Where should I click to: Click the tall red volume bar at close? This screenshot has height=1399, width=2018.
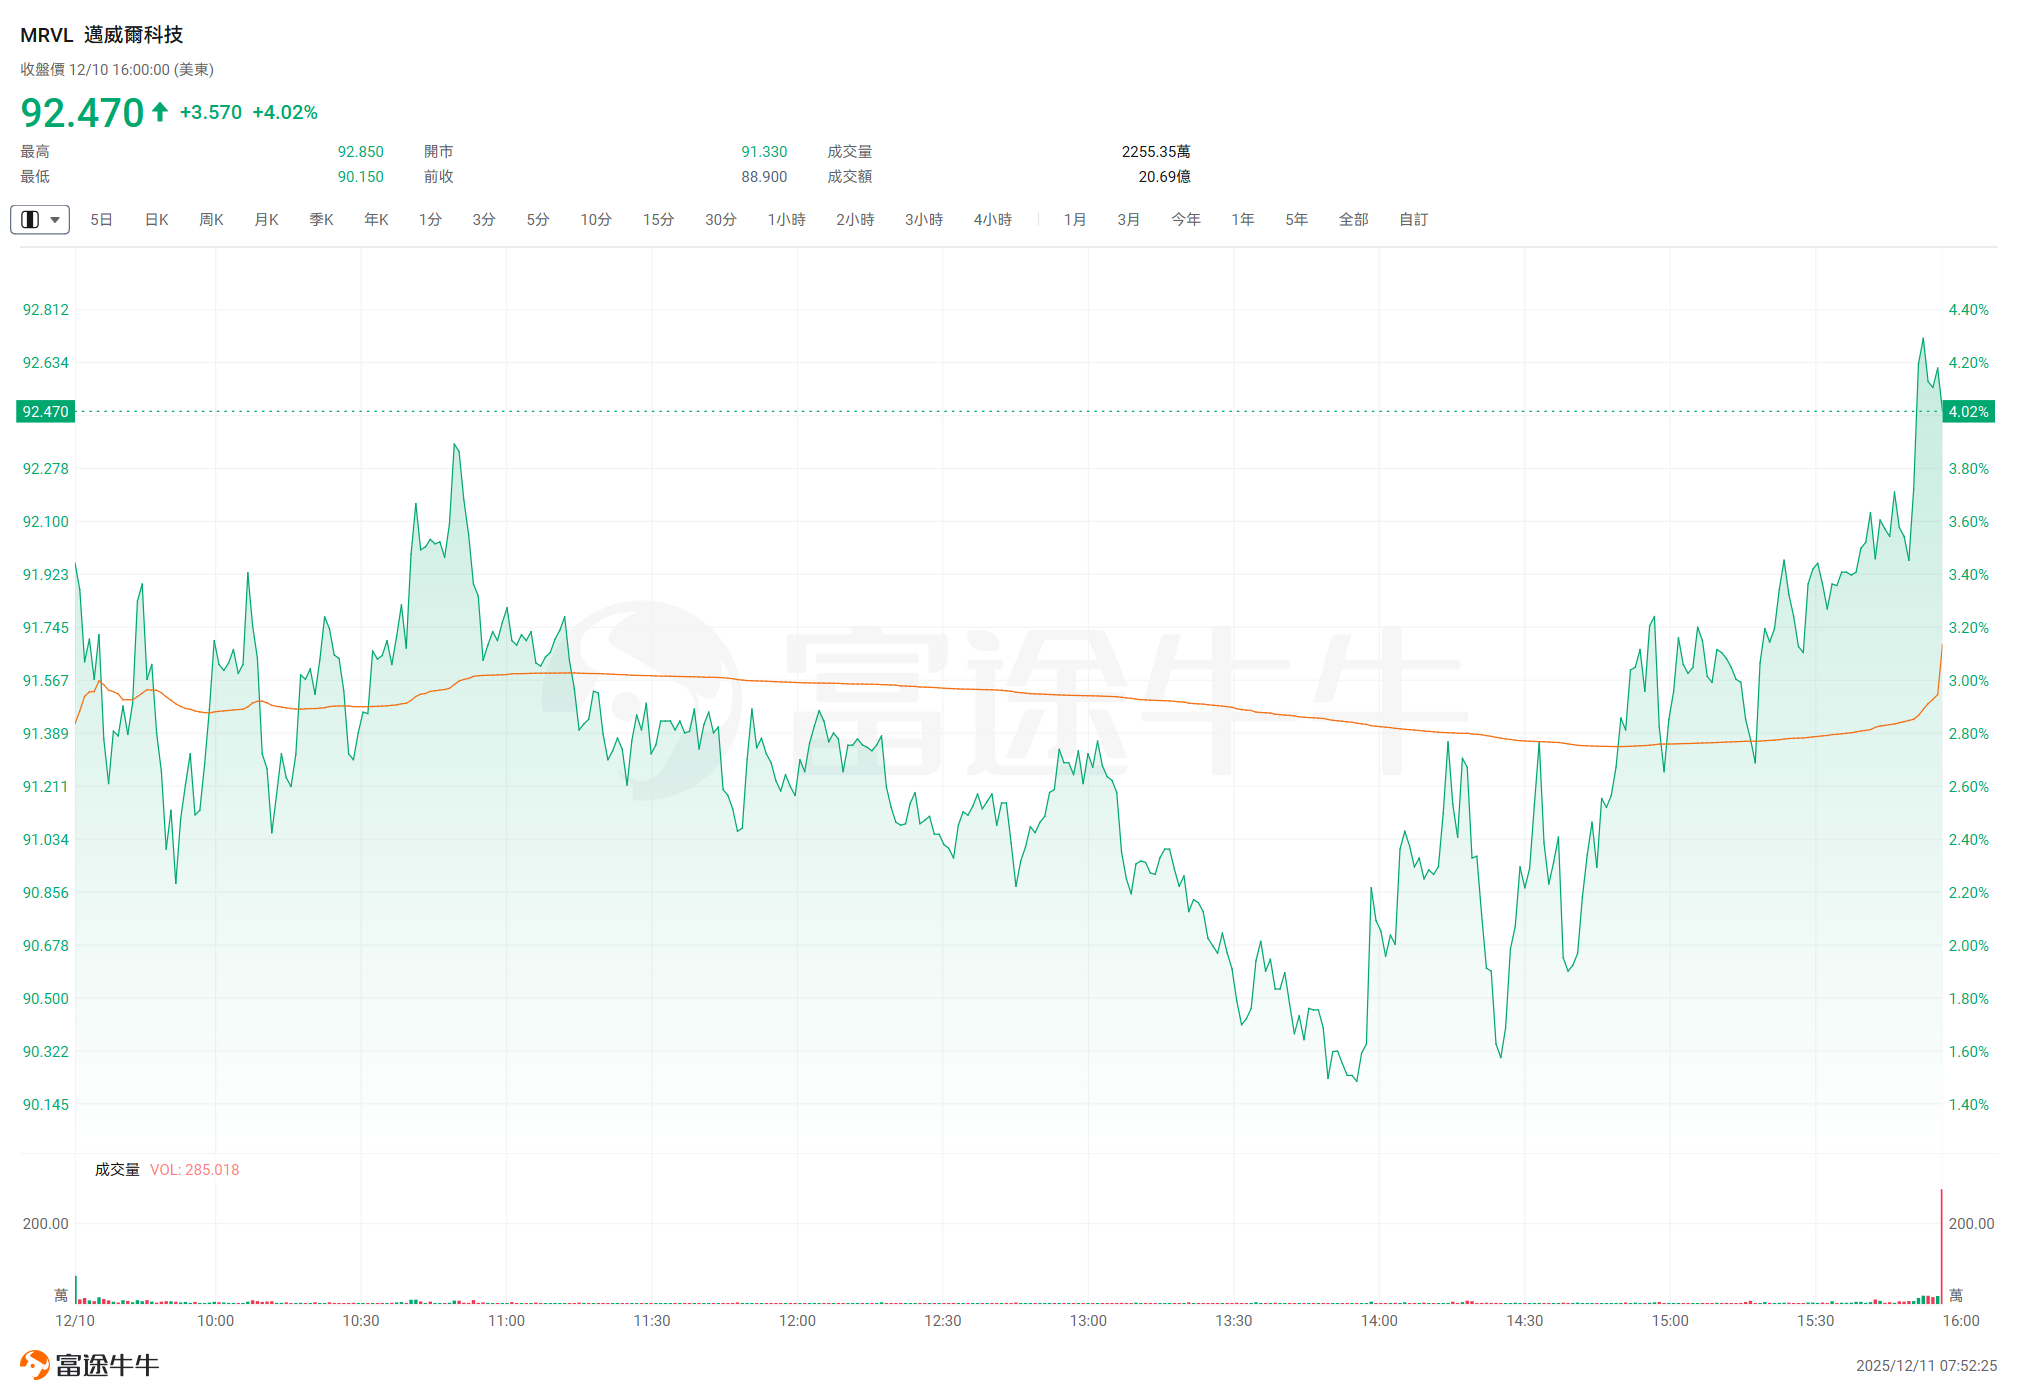coord(1941,1245)
